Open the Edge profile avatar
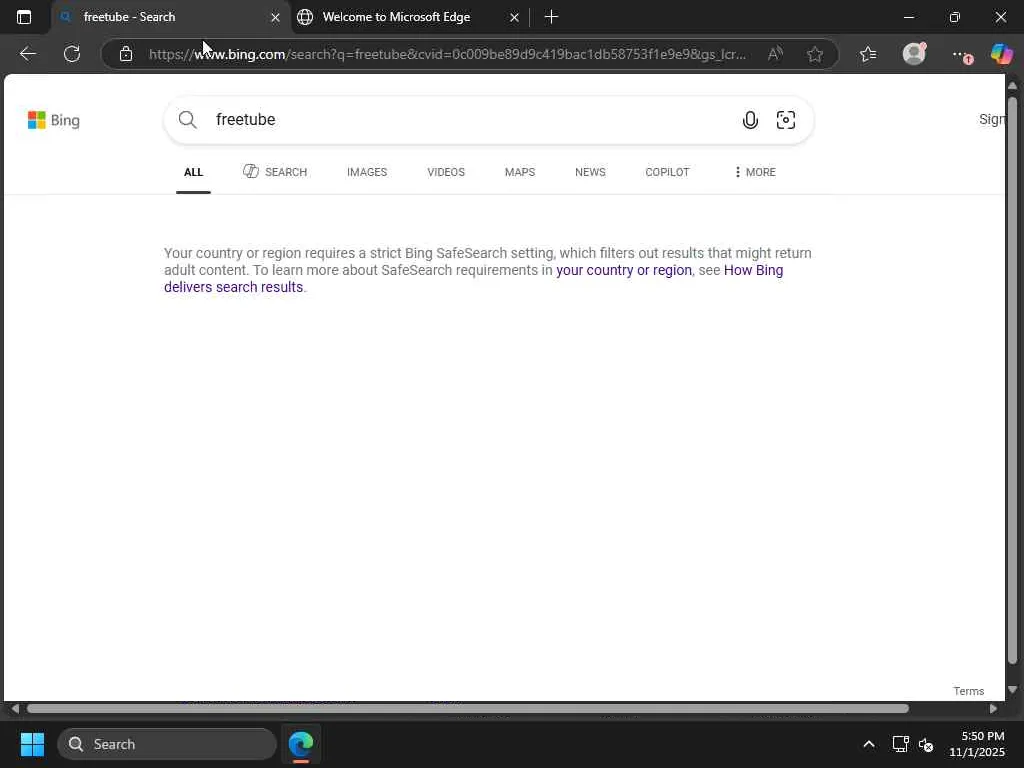Viewport: 1024px width, 768px height. [x=914, y=53]
